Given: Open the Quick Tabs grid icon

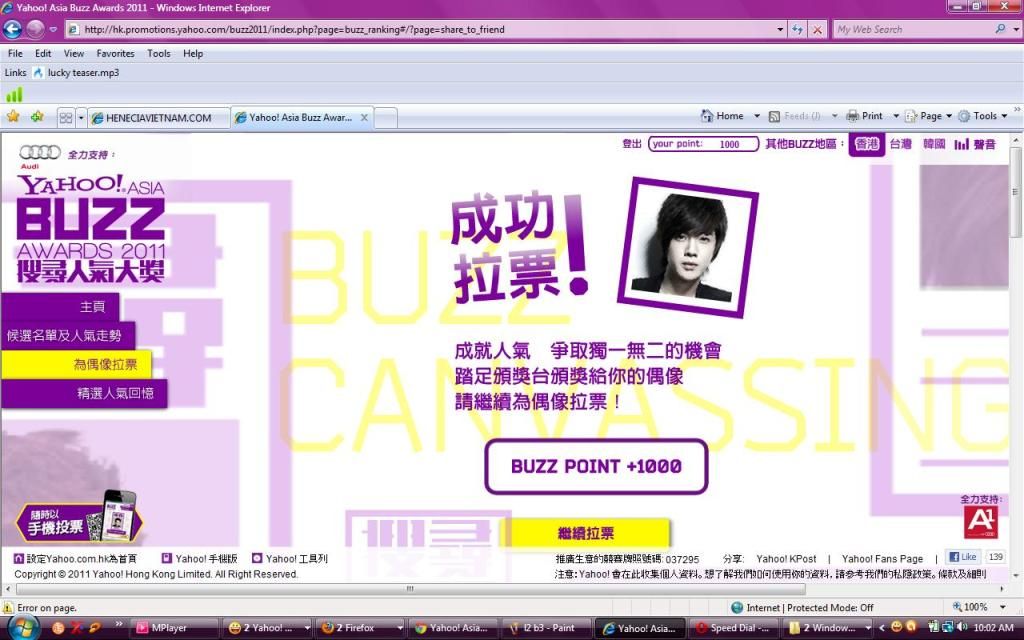Looking at the screenshot, I should [66, 118].
